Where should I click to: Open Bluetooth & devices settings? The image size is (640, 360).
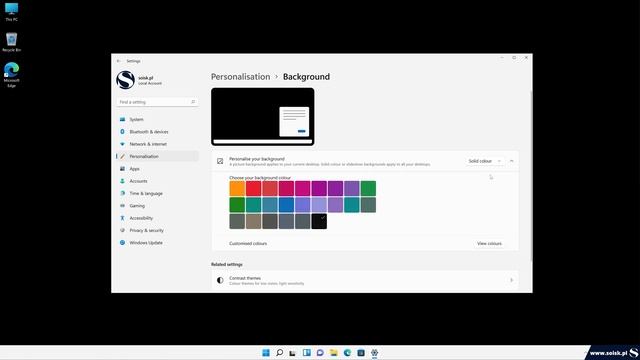click(157, 132)
